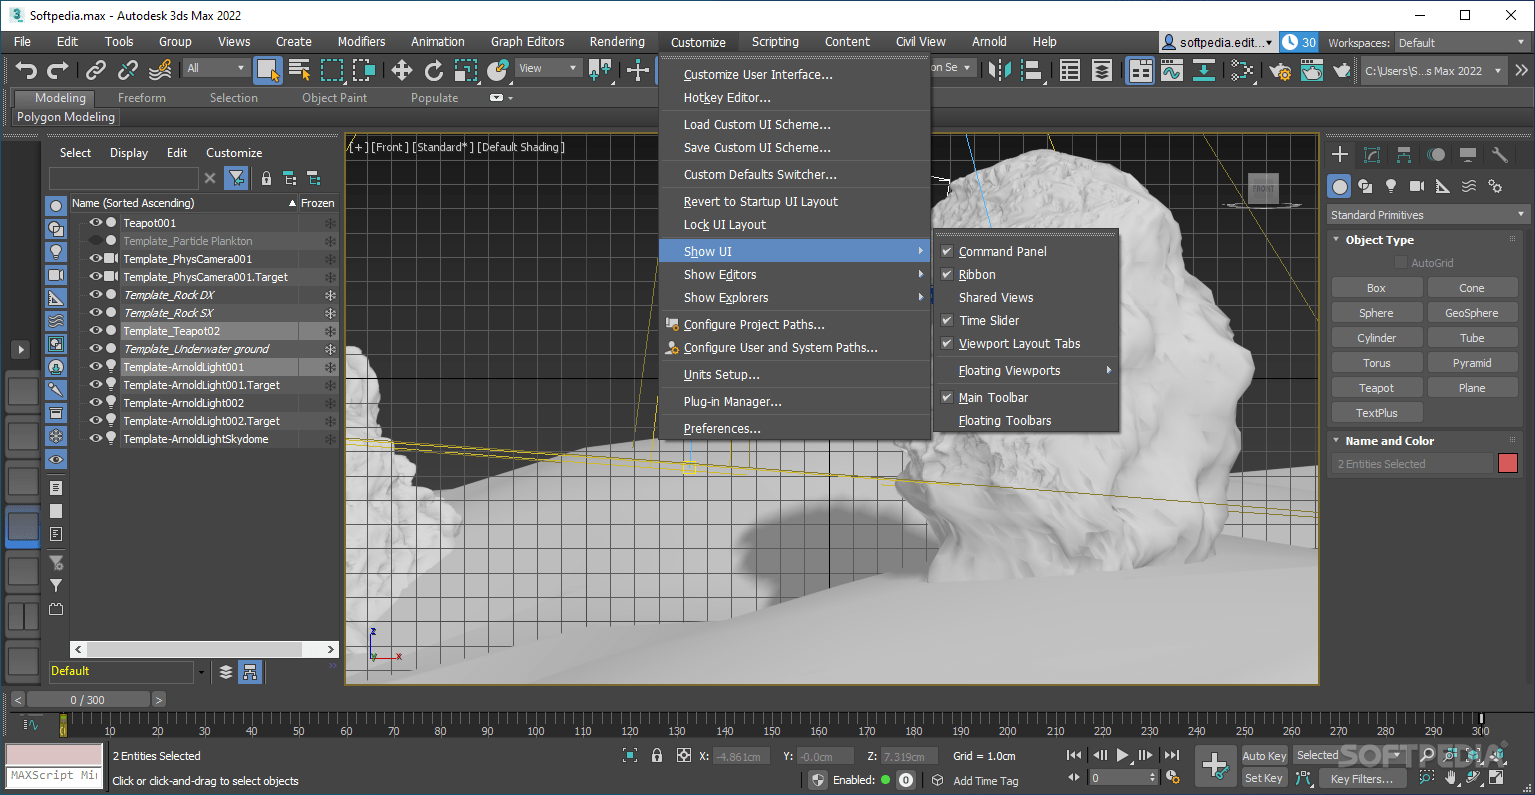Open the selection filter All dropdown
The image size is (1535, 795).
click(216, 68)
